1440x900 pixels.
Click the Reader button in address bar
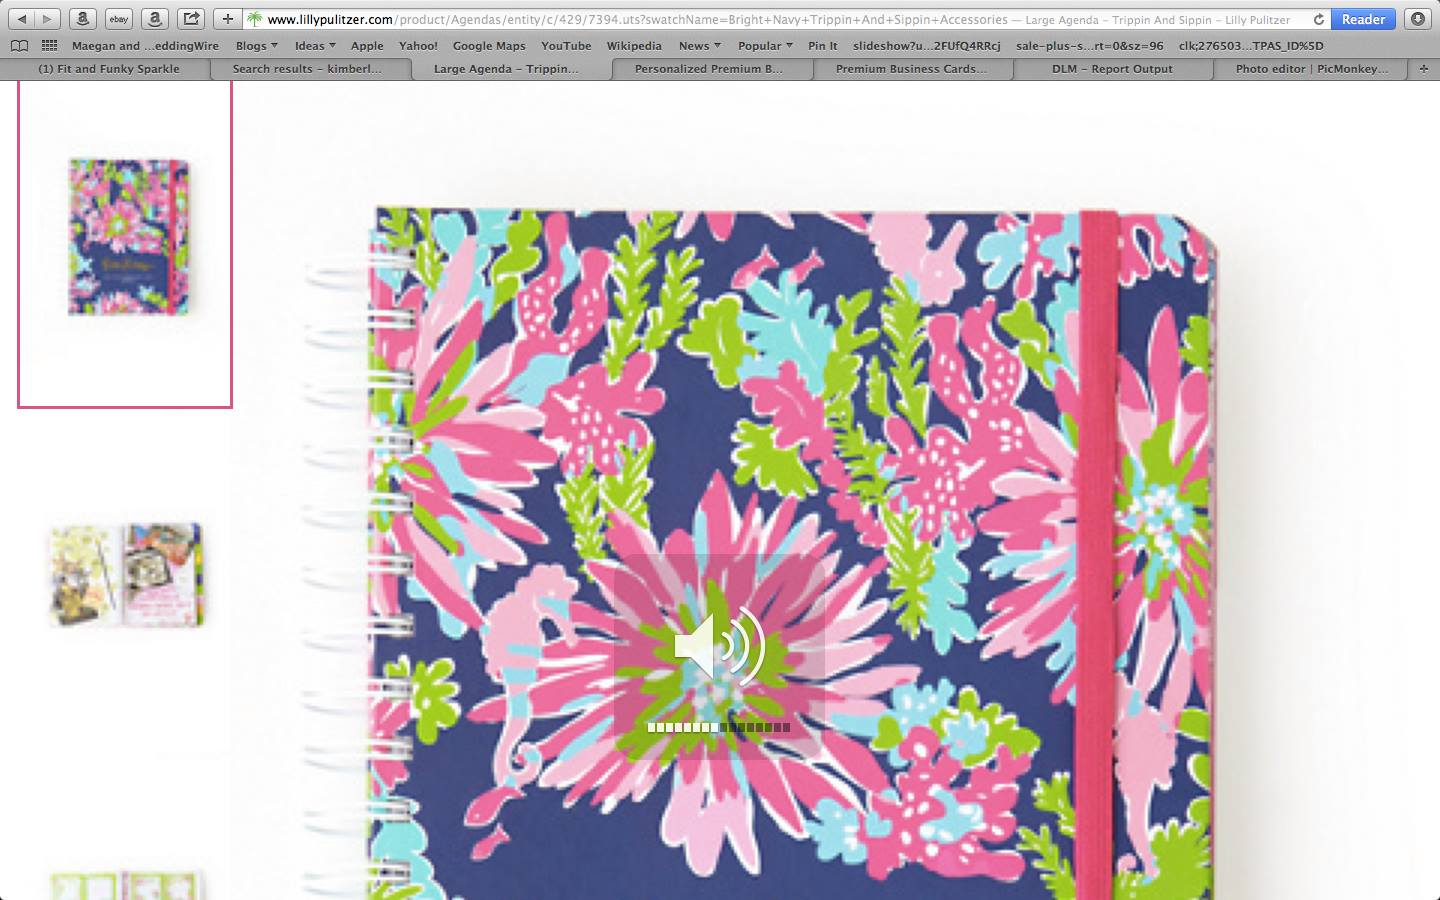[1363, 19]
